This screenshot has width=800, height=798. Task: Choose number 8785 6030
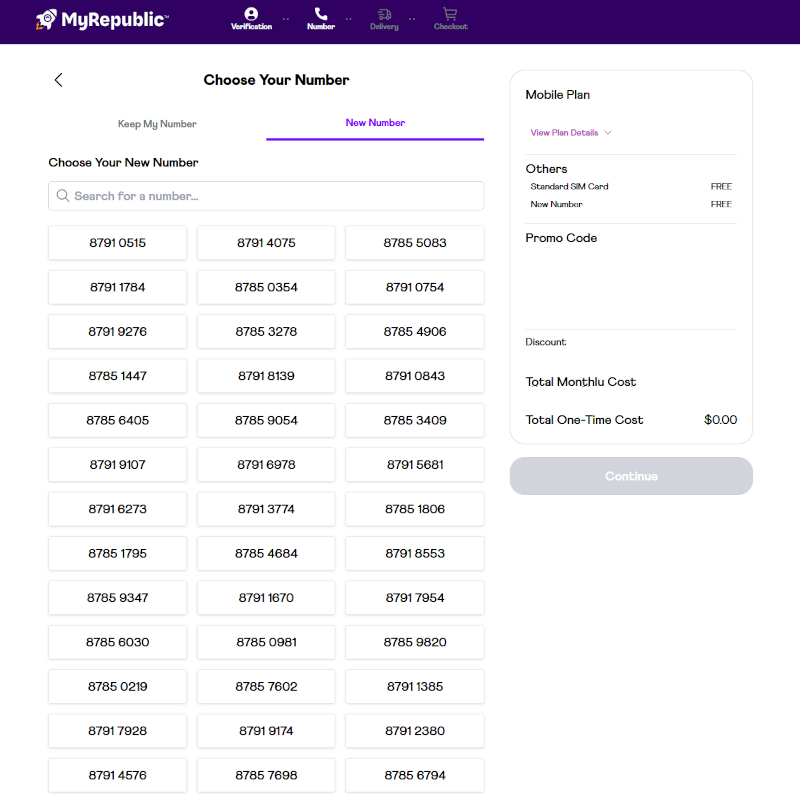118,642
